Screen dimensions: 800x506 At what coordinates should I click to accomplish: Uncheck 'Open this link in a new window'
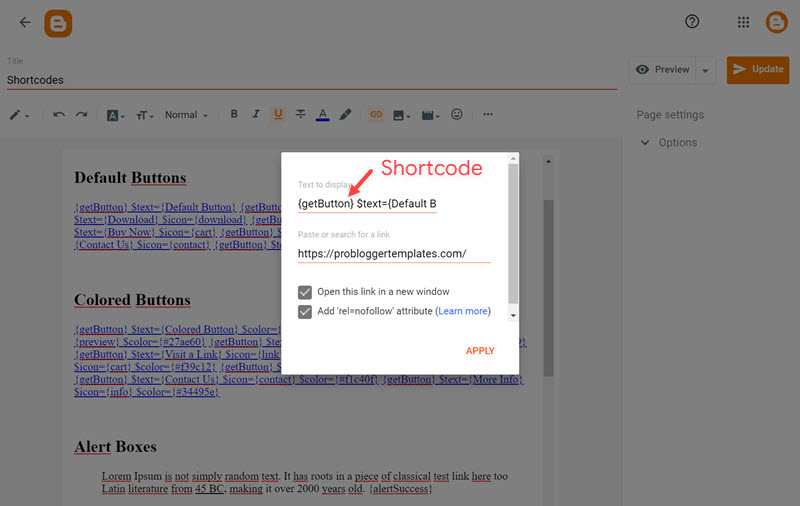click(305, 292)
